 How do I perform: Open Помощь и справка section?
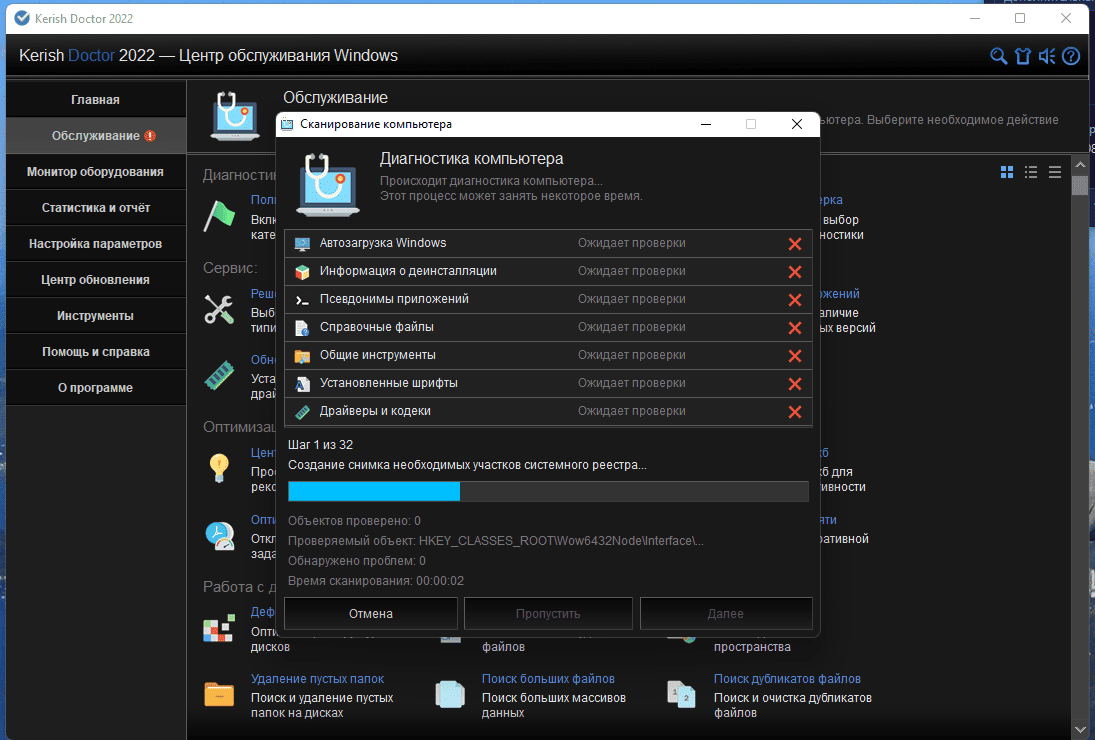pos(96,352)
